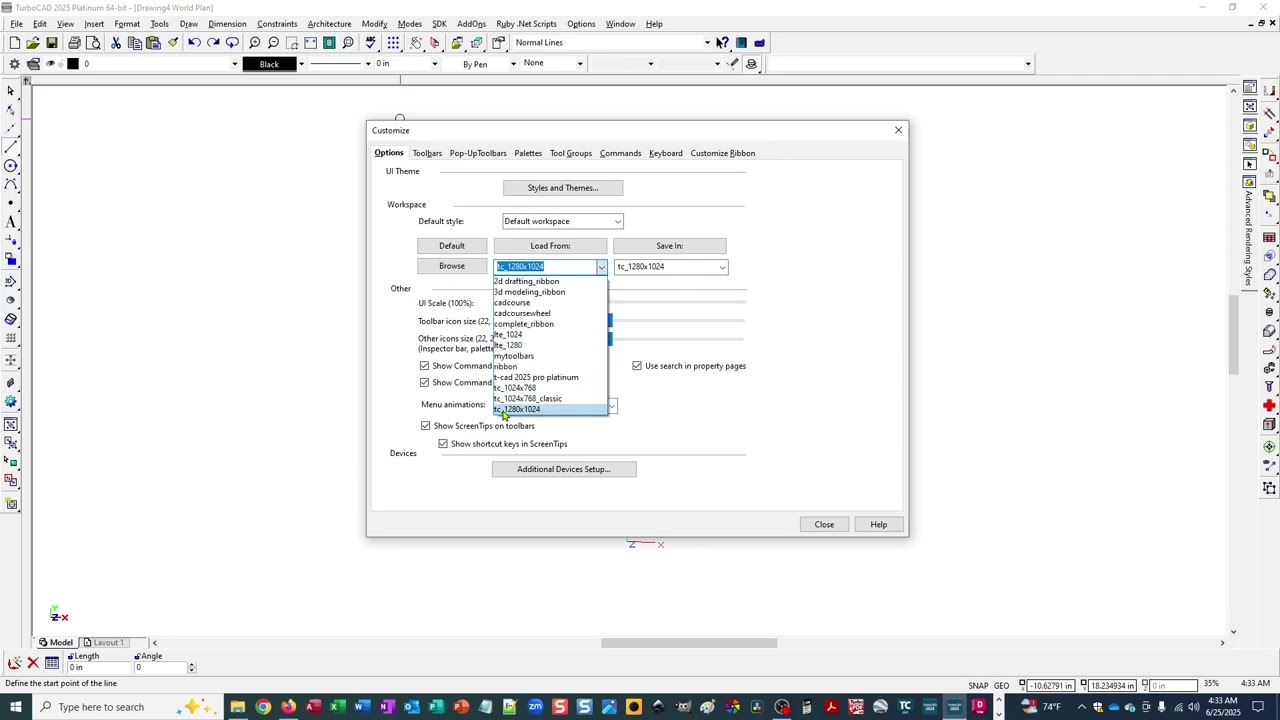The image size is (1280, 720).
Task: Click the Open file folder icon
Action: coord(33,43)
